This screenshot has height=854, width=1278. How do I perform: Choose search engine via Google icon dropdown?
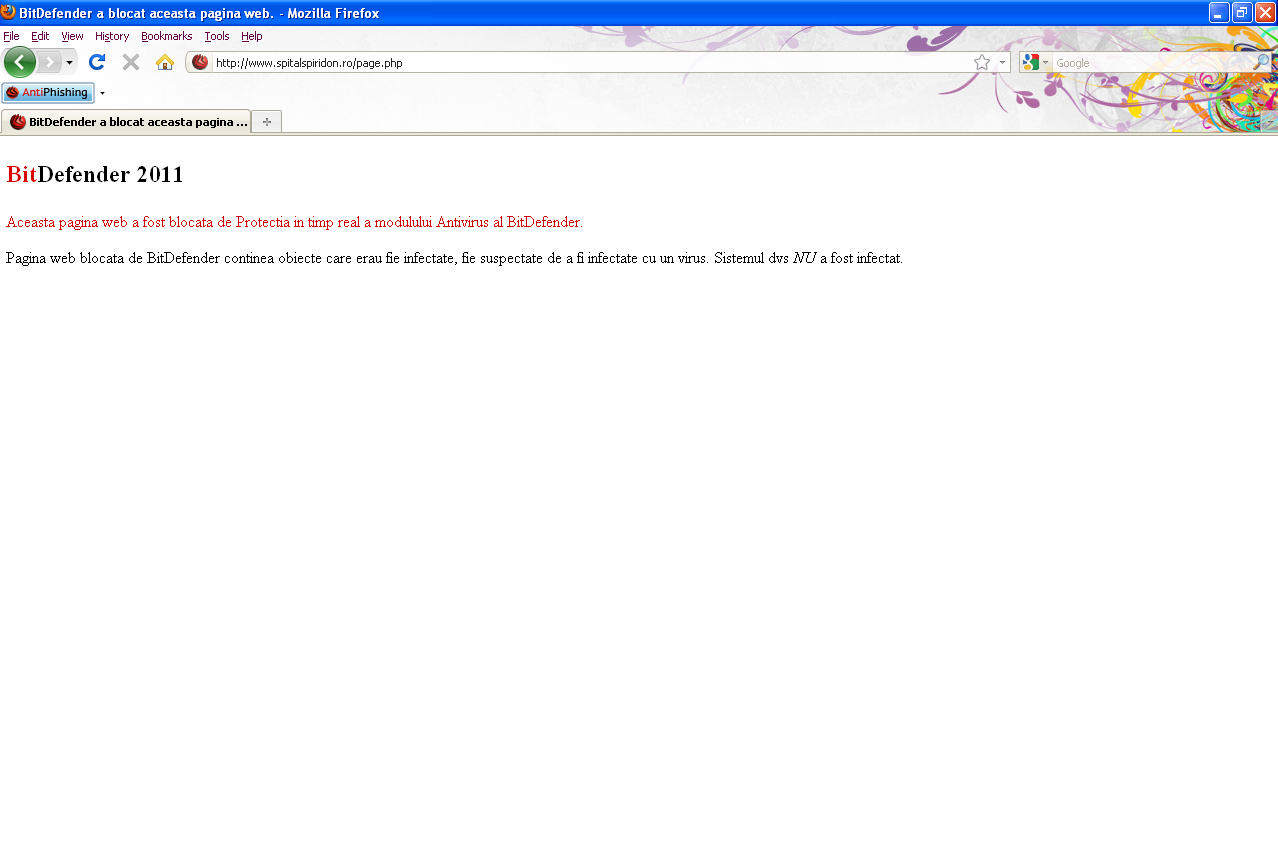1035,62
